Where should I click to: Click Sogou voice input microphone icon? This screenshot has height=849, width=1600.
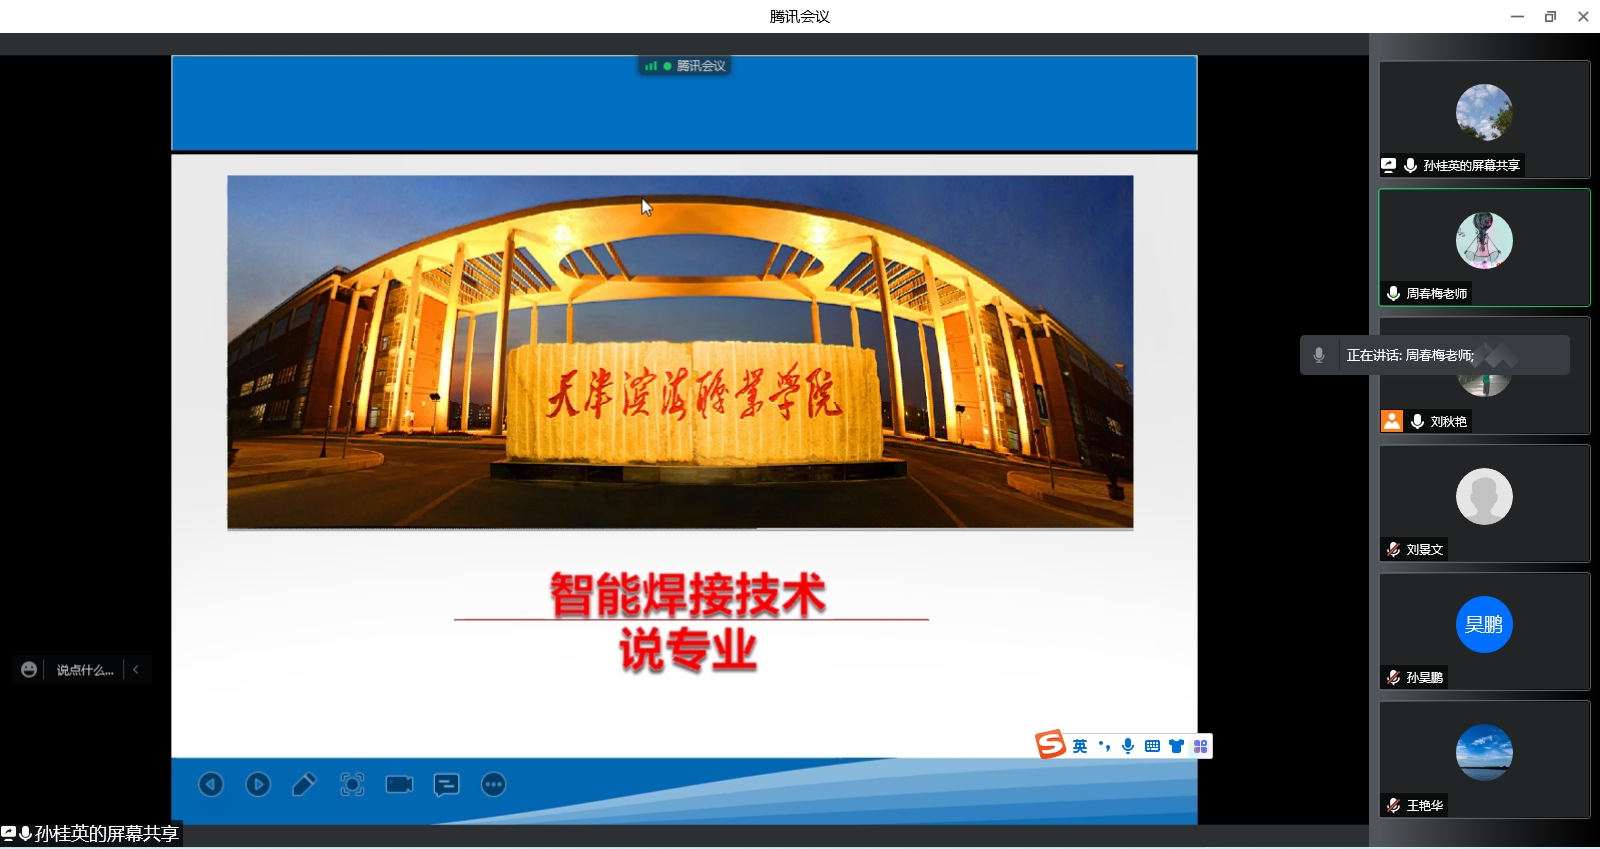click(x=1128, y=746)
